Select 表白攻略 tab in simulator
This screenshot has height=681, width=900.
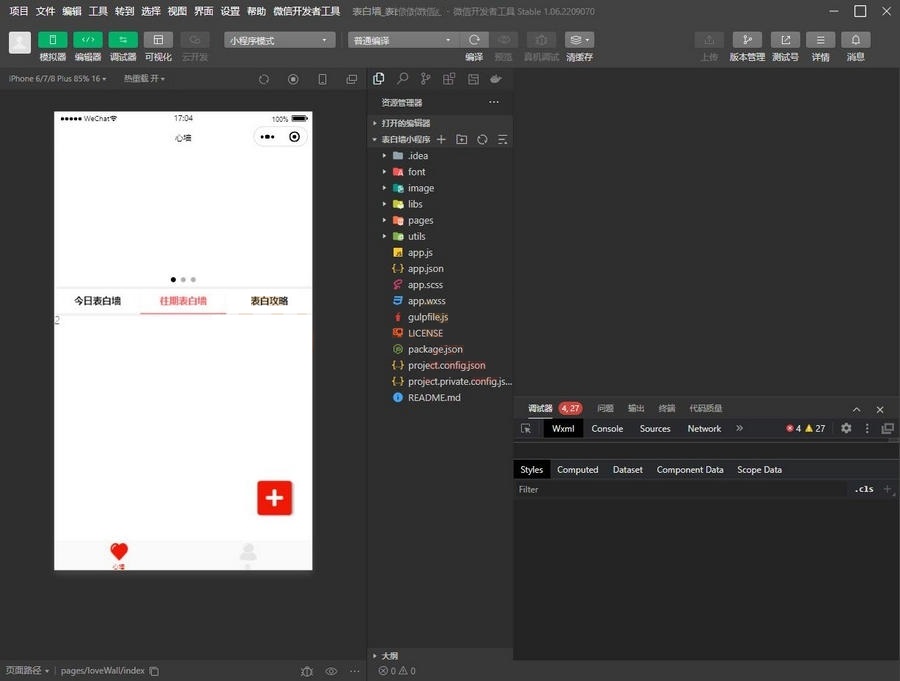(x=269, y=300)
